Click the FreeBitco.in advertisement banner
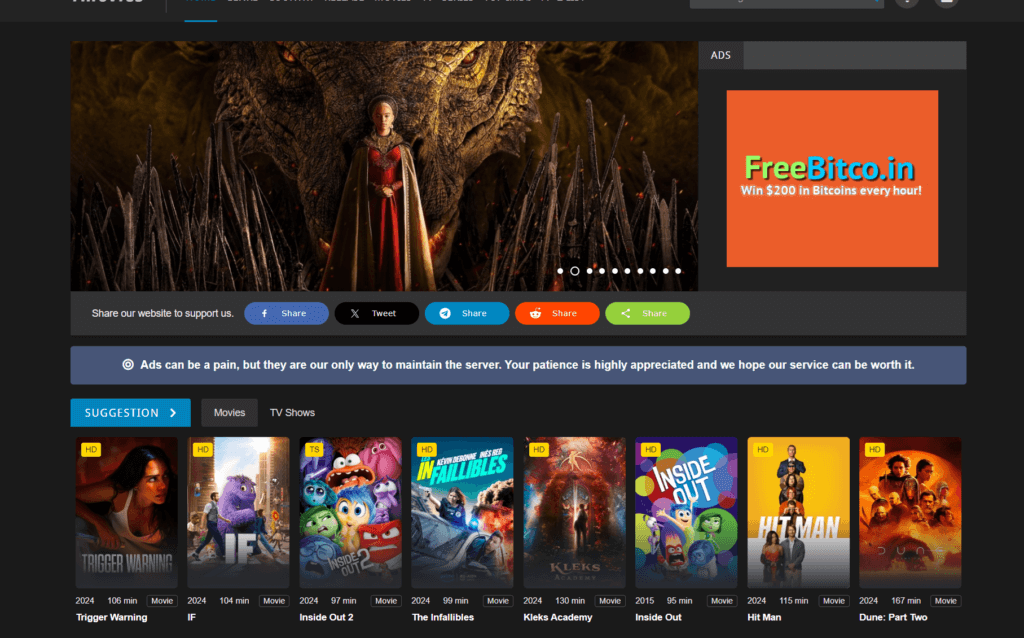This screenshot has width=1024, height=638. coord(832,179)
